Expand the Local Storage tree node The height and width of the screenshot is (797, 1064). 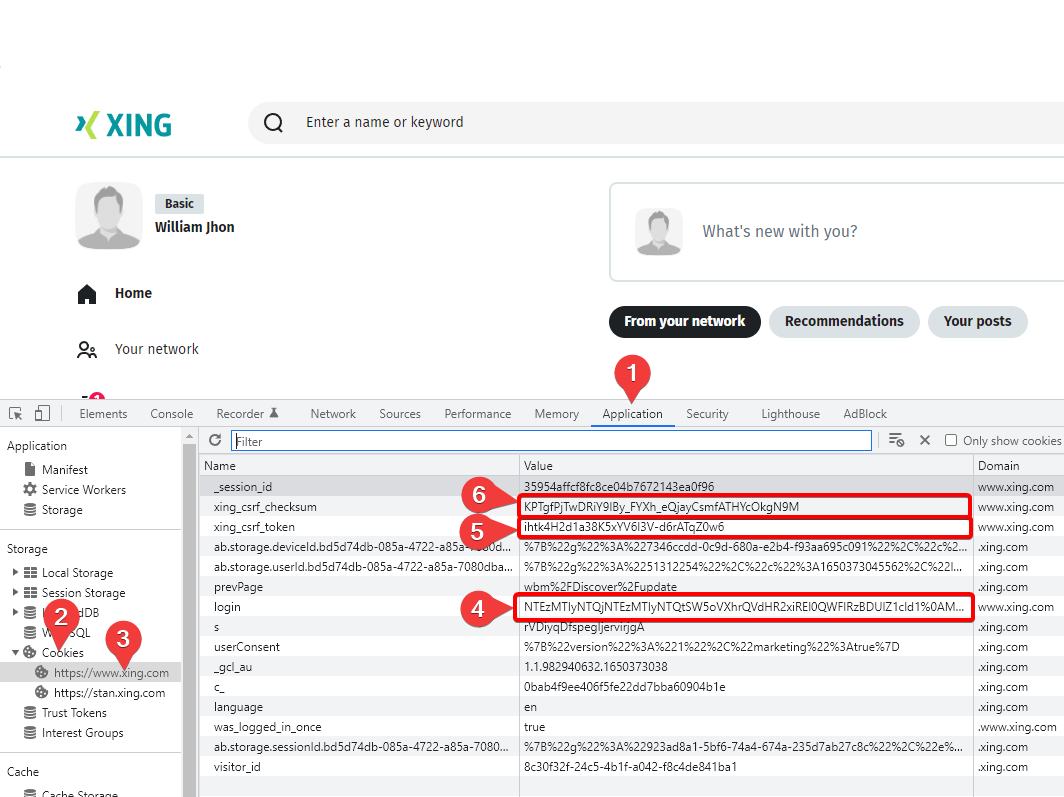(x=15, y=572)
